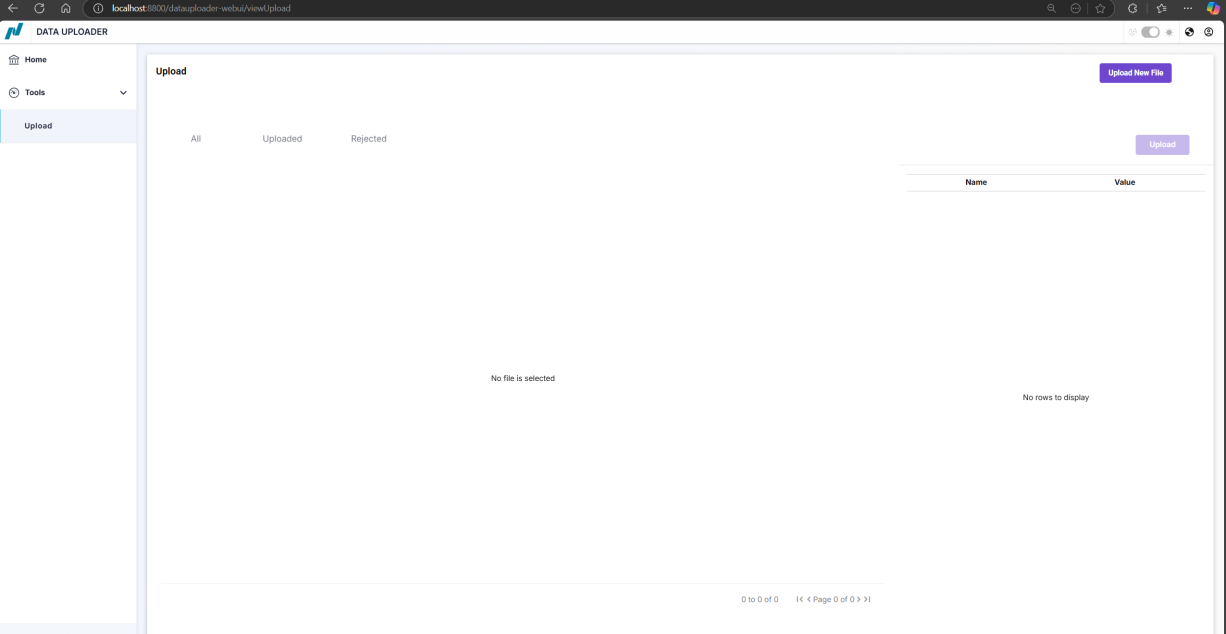Go to the first page of results
Screen dimensions: 1226x634
pos(800,599)
